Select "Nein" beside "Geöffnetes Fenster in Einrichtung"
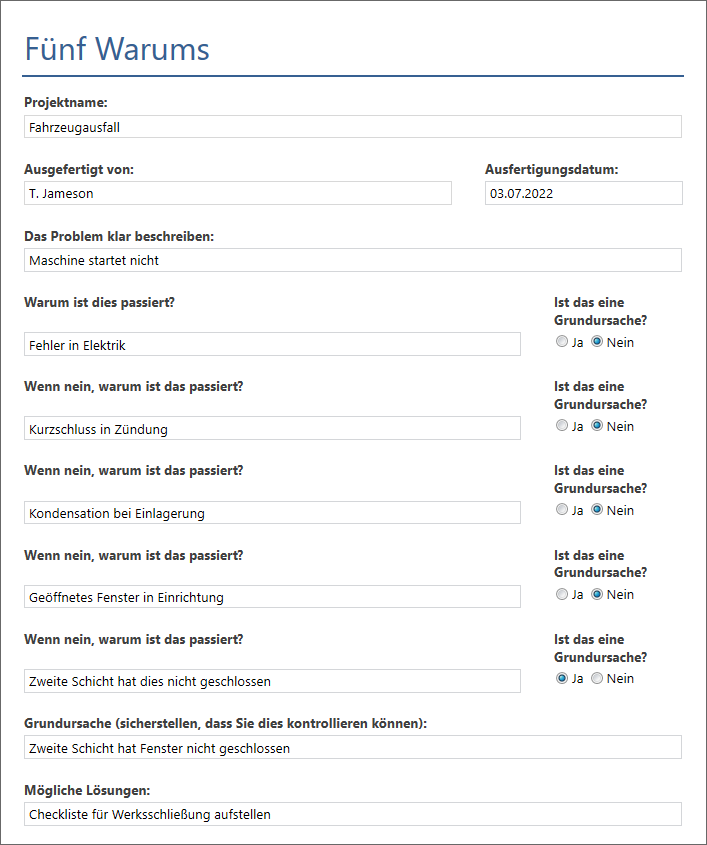 597,593
